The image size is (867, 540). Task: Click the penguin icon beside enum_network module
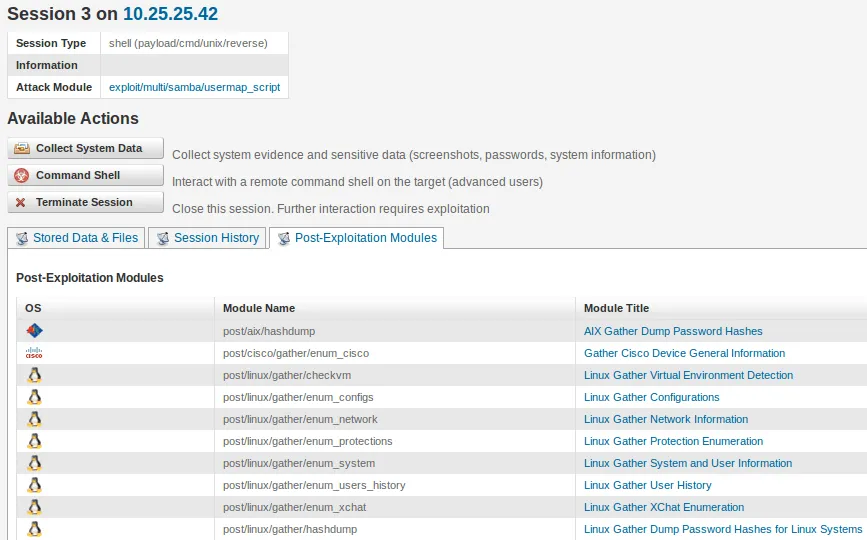click(34, 419)
